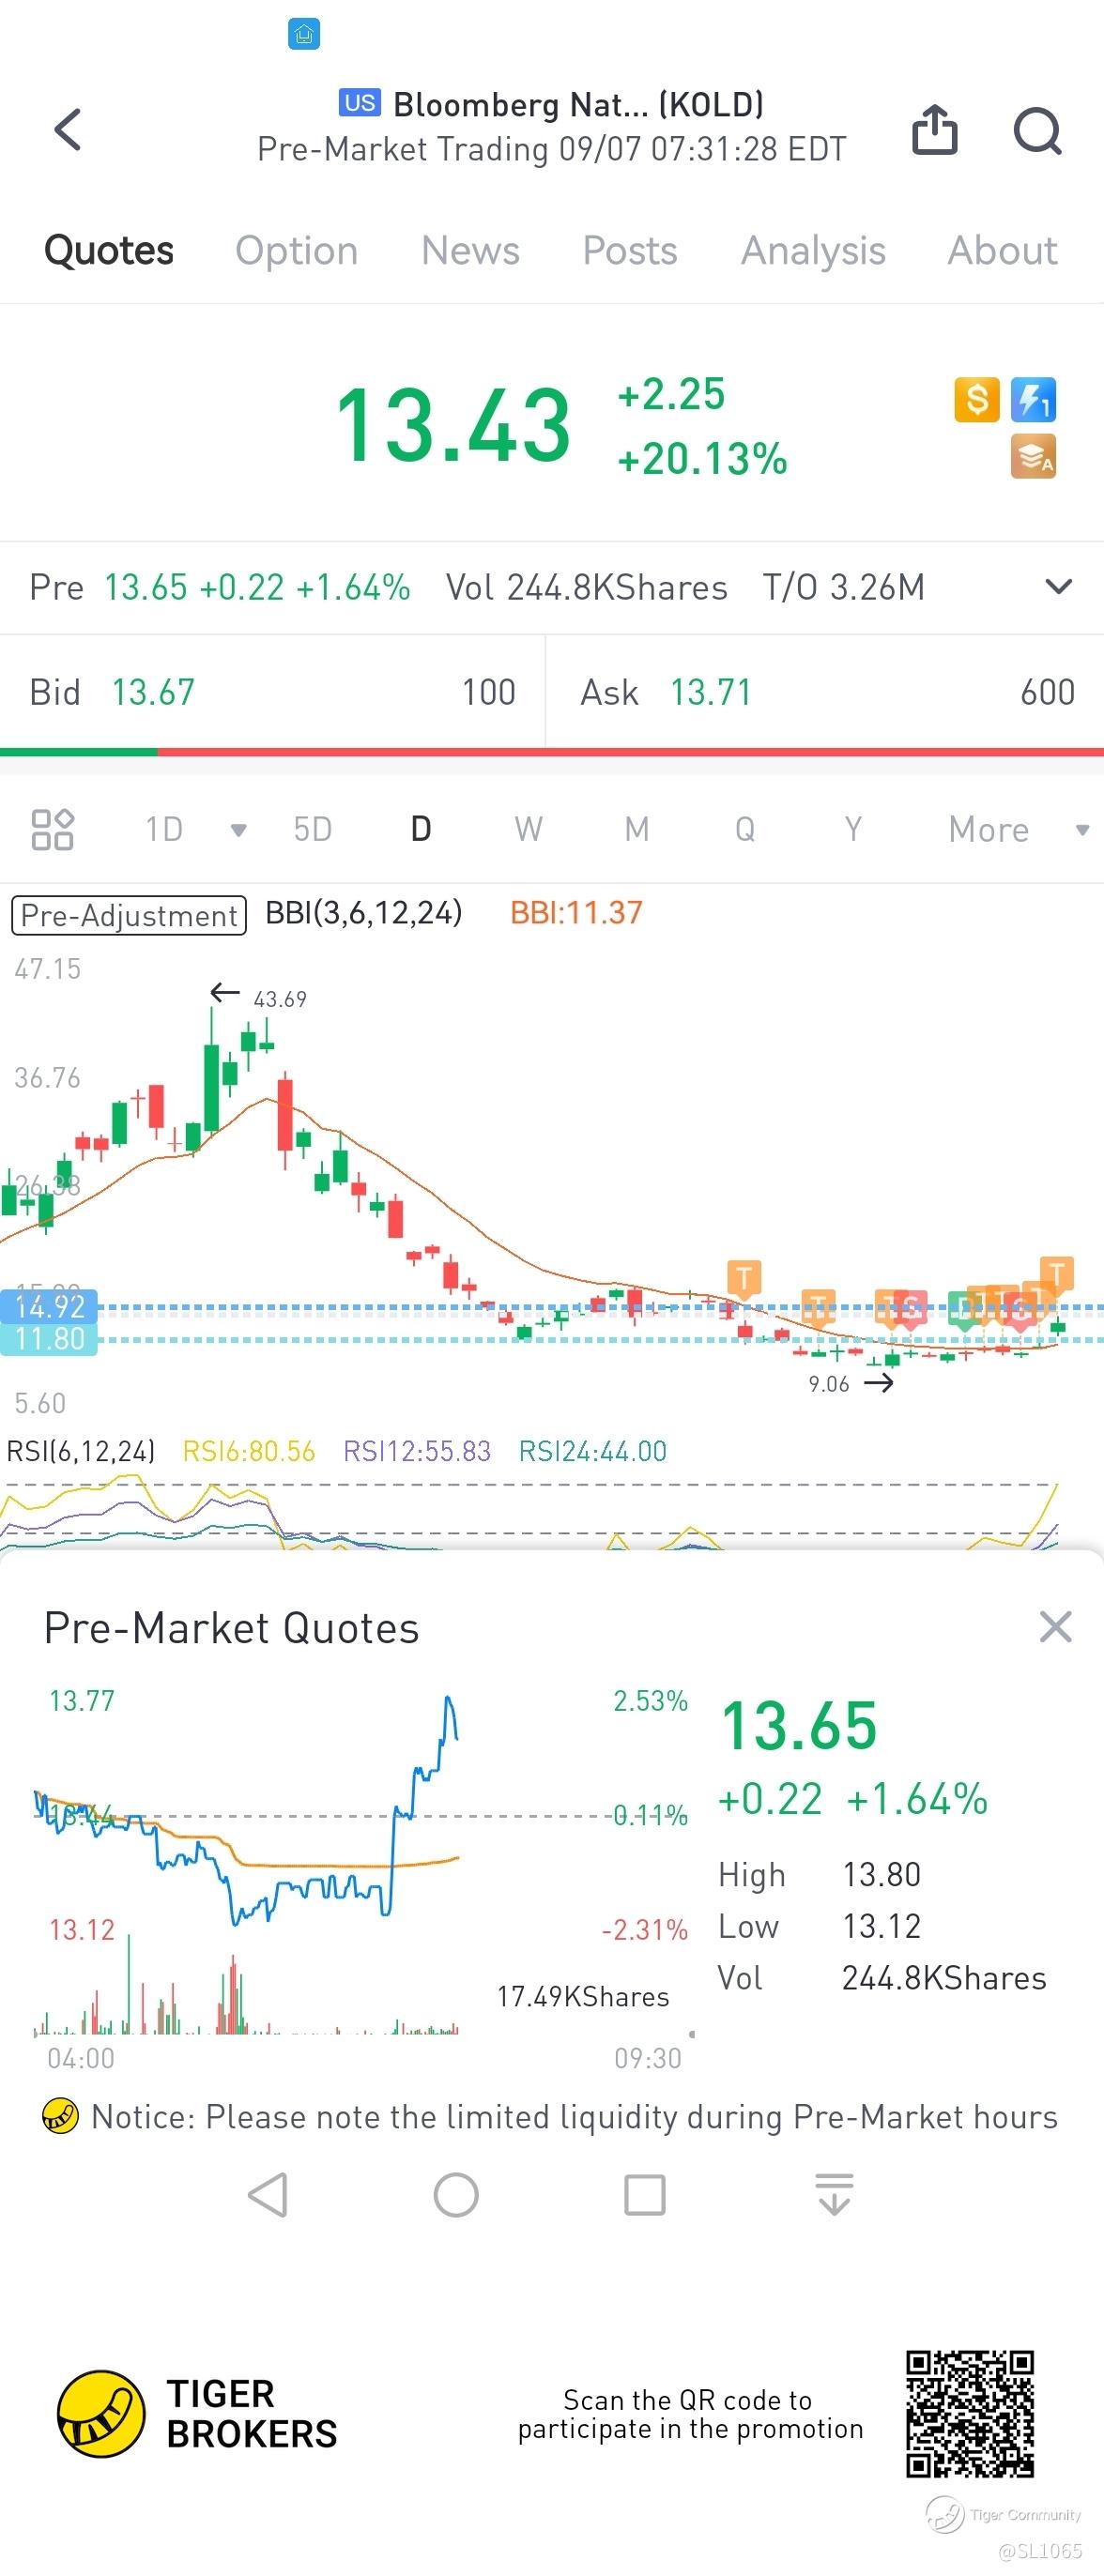The image size is (1104, 2576).
Task: Tap the Bloomberg Nat... (KOLD) title
Action: 578,104
